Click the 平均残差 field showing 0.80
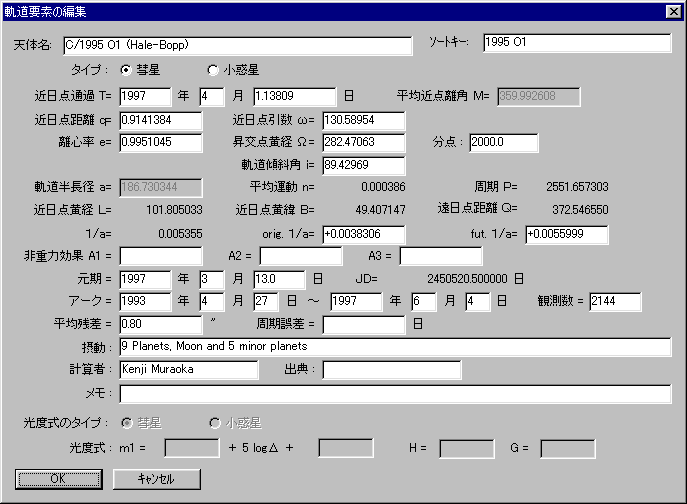The height and width of the screenshot is (504, 687). point(161,324)
